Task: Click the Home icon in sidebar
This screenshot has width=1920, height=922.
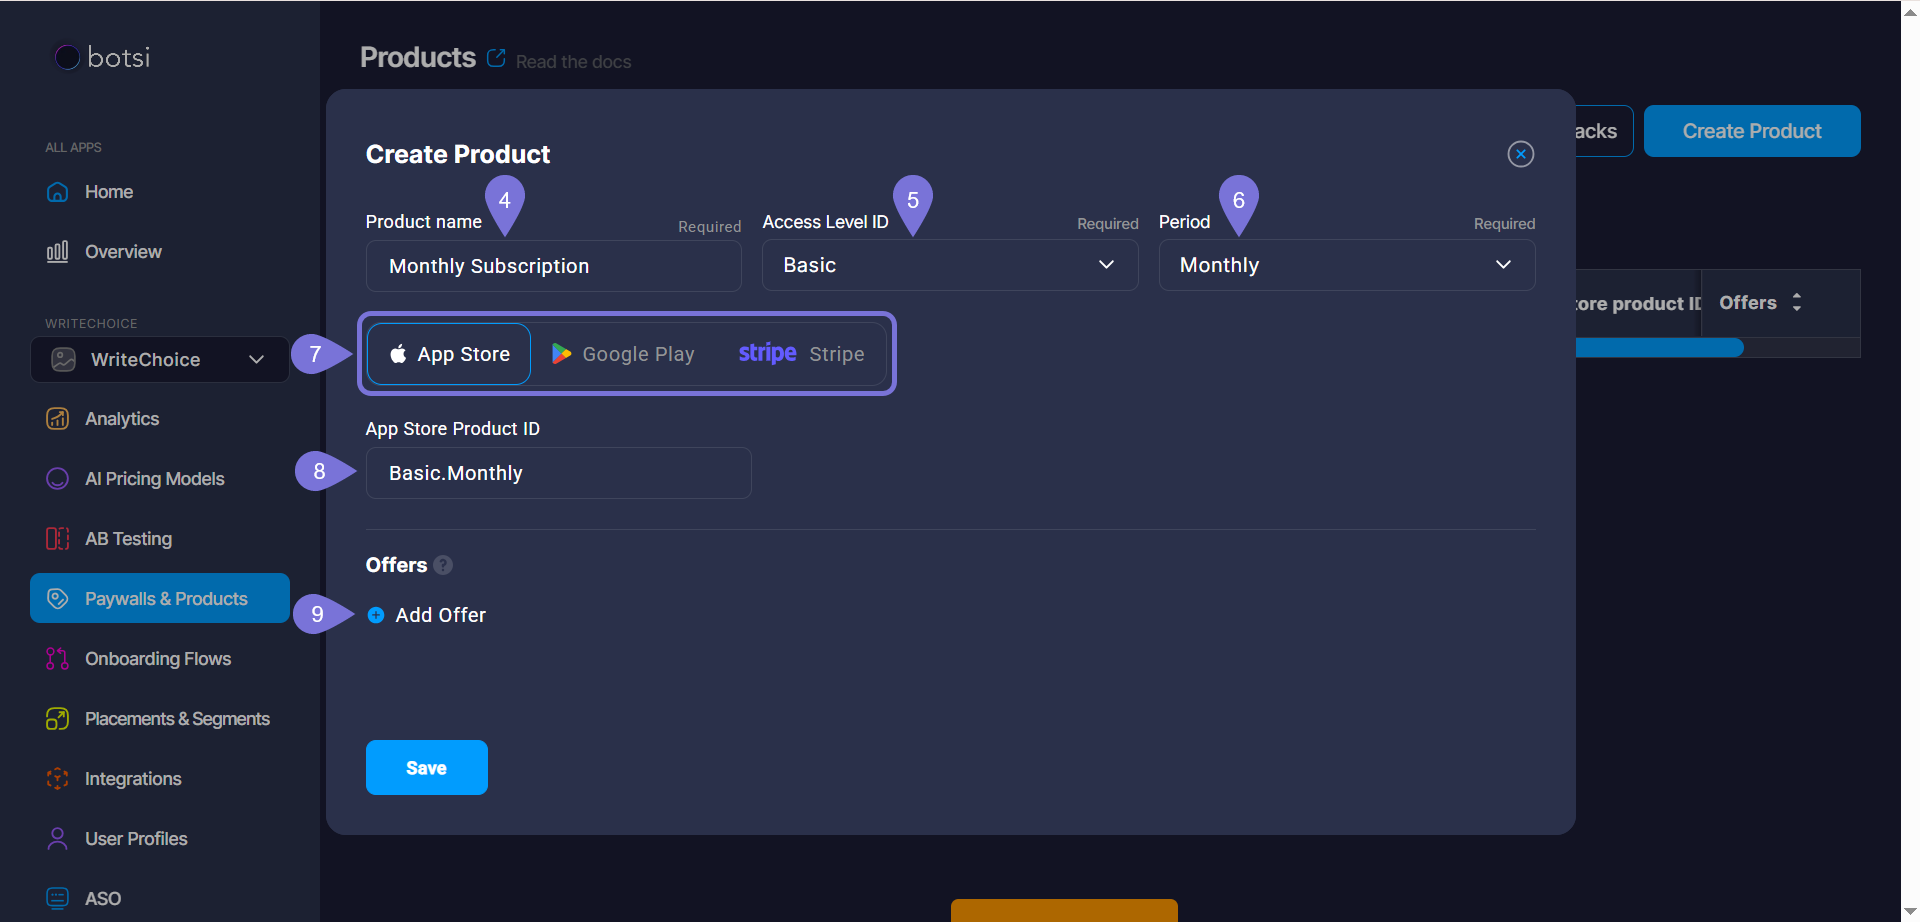Action: pos(58,192)
